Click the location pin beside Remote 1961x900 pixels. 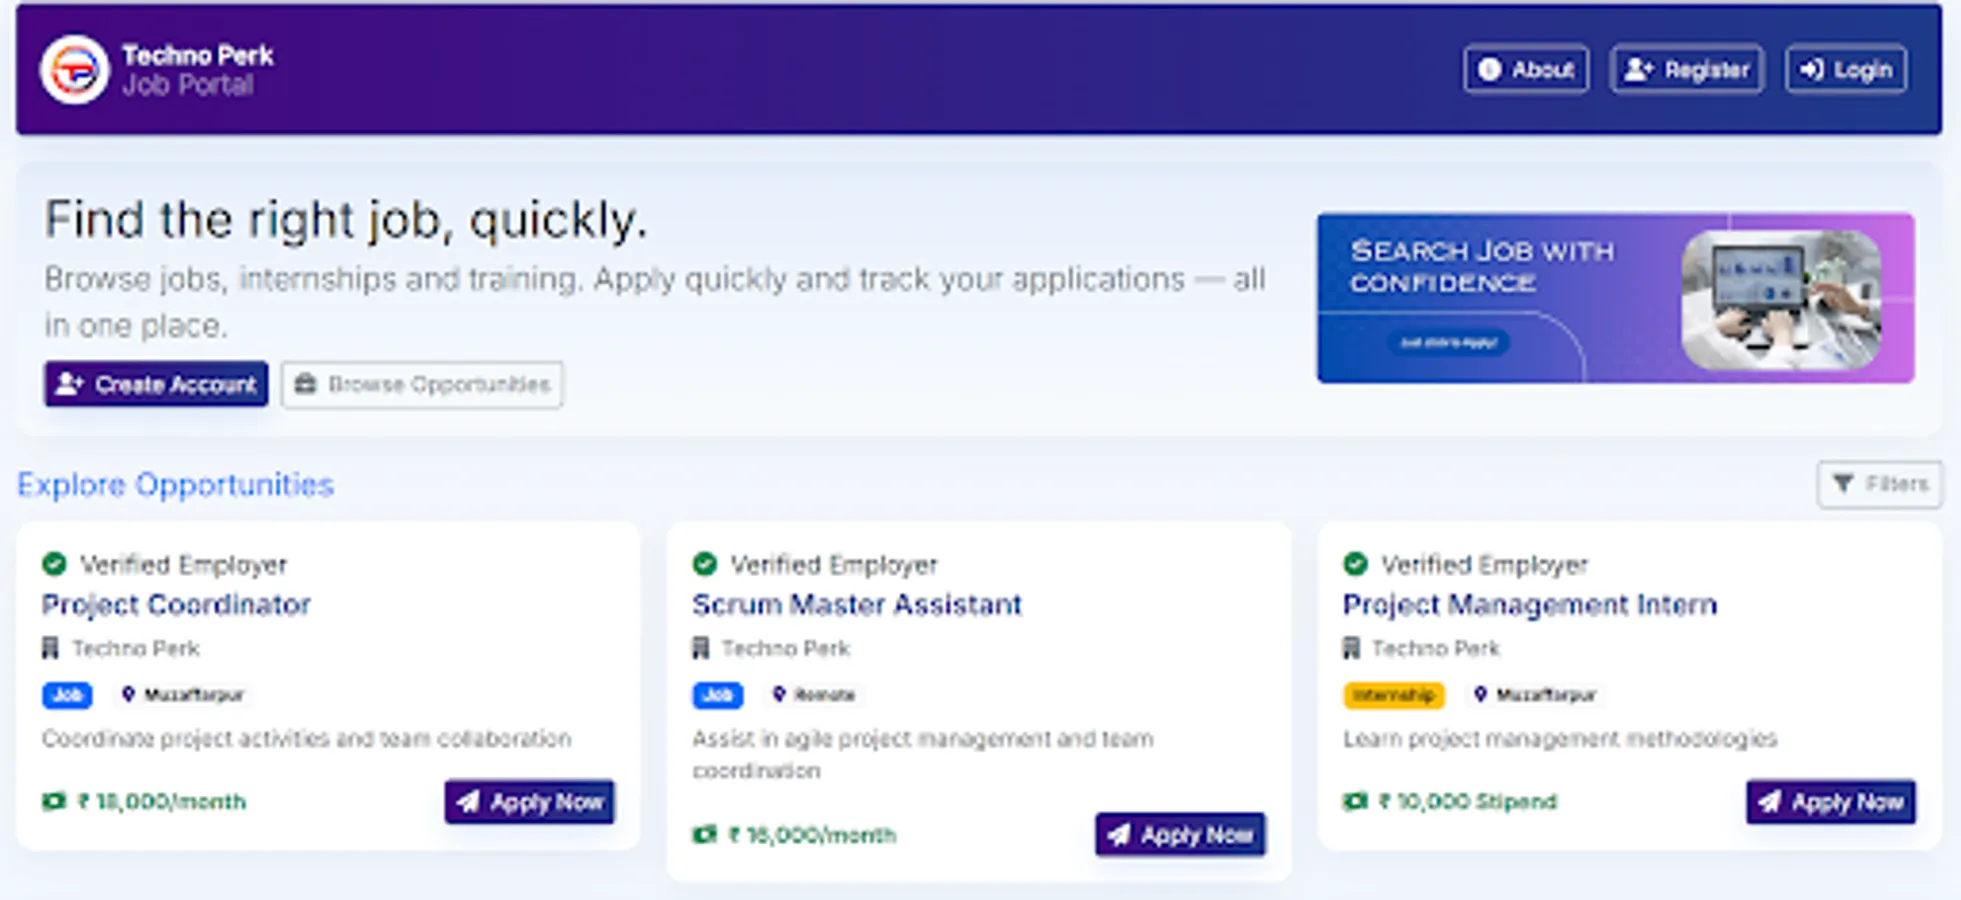click(x=779, y=694)
